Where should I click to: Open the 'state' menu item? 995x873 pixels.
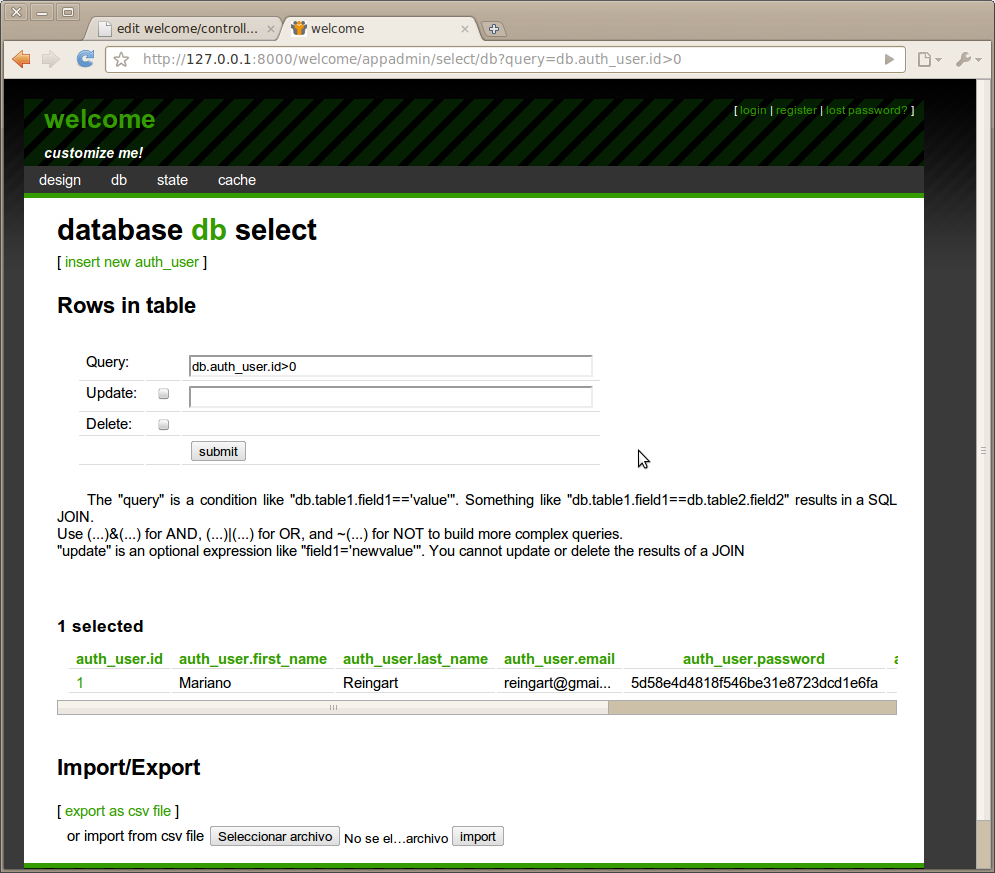[x=172, y=180]
